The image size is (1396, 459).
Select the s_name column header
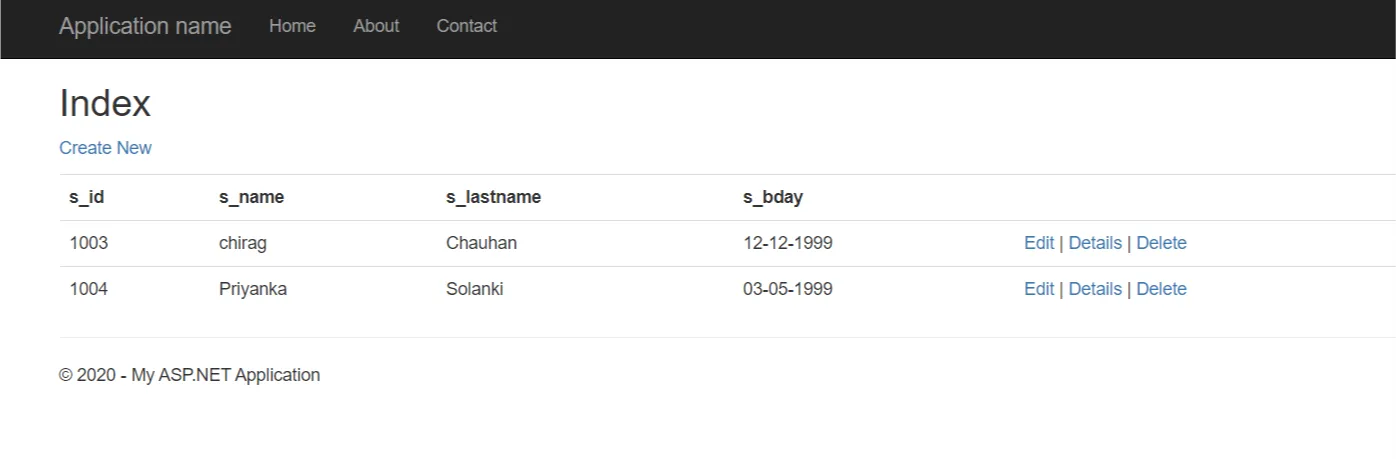pyautogui.click(x=252, y=197)
